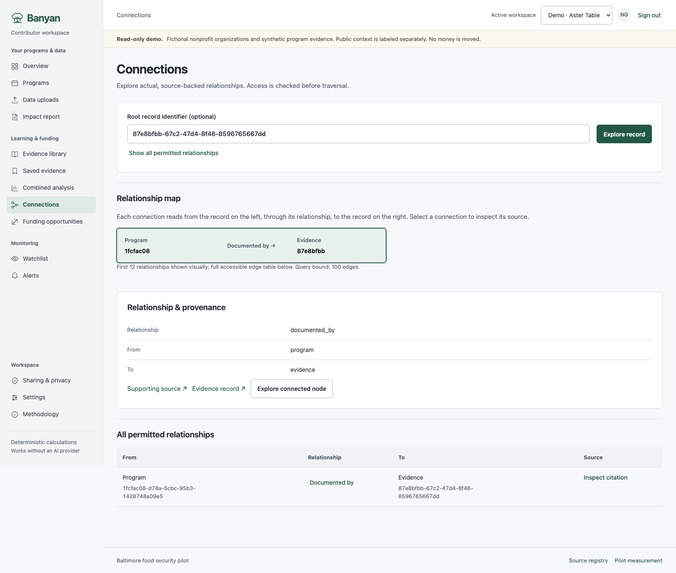Select the active Connections sidebar item
Image resolution: width=676 pixels, height=573 pixels.
(51, 204)
